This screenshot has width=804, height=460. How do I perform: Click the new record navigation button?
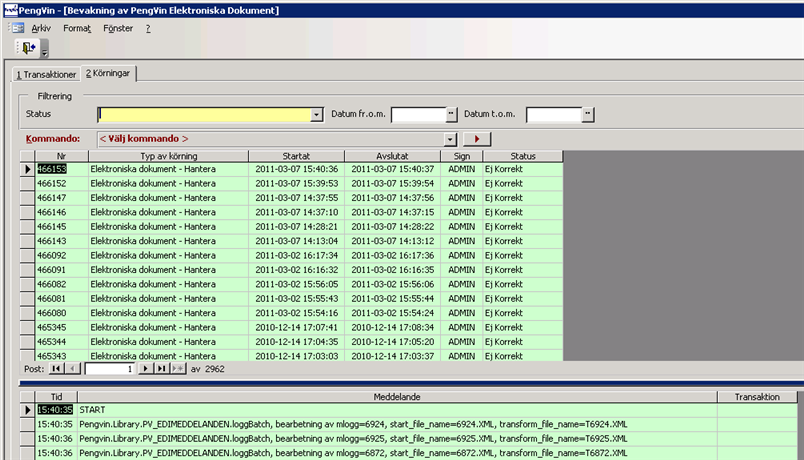click(177, 369)
